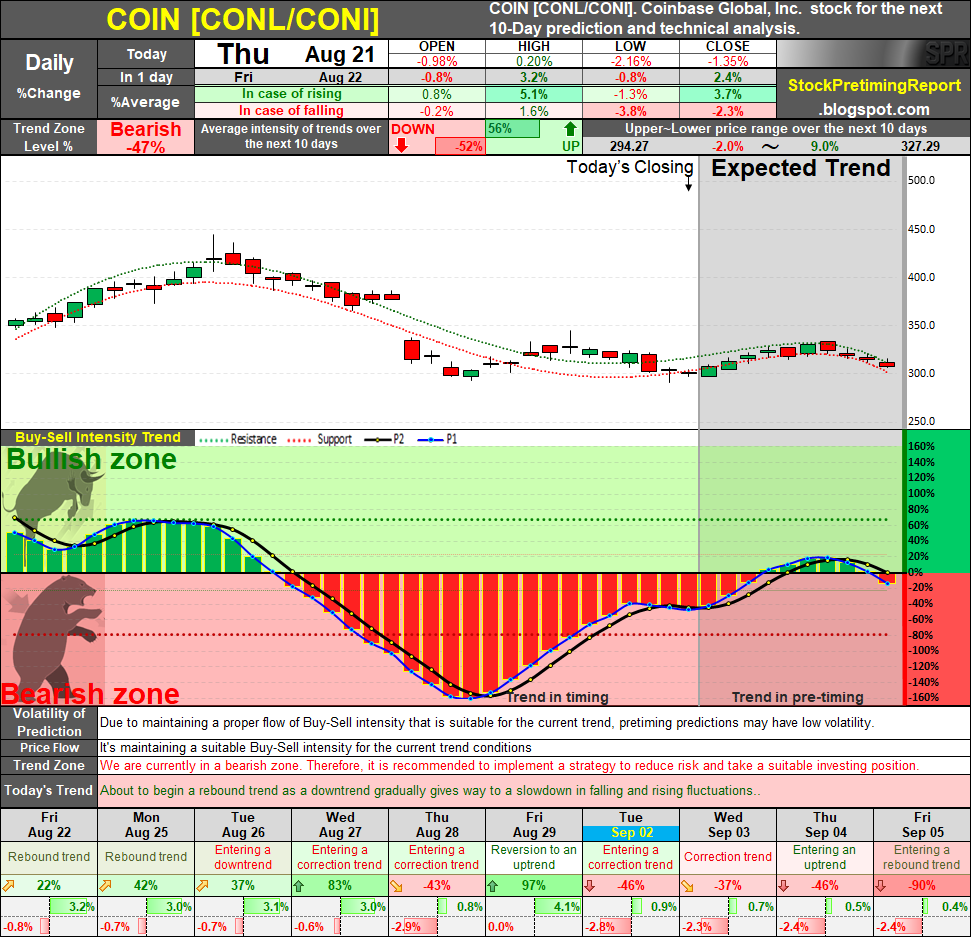971x937 pixels.
Task: Click the 4.1% green bar under Aug 29
Action: click(557, 907)
